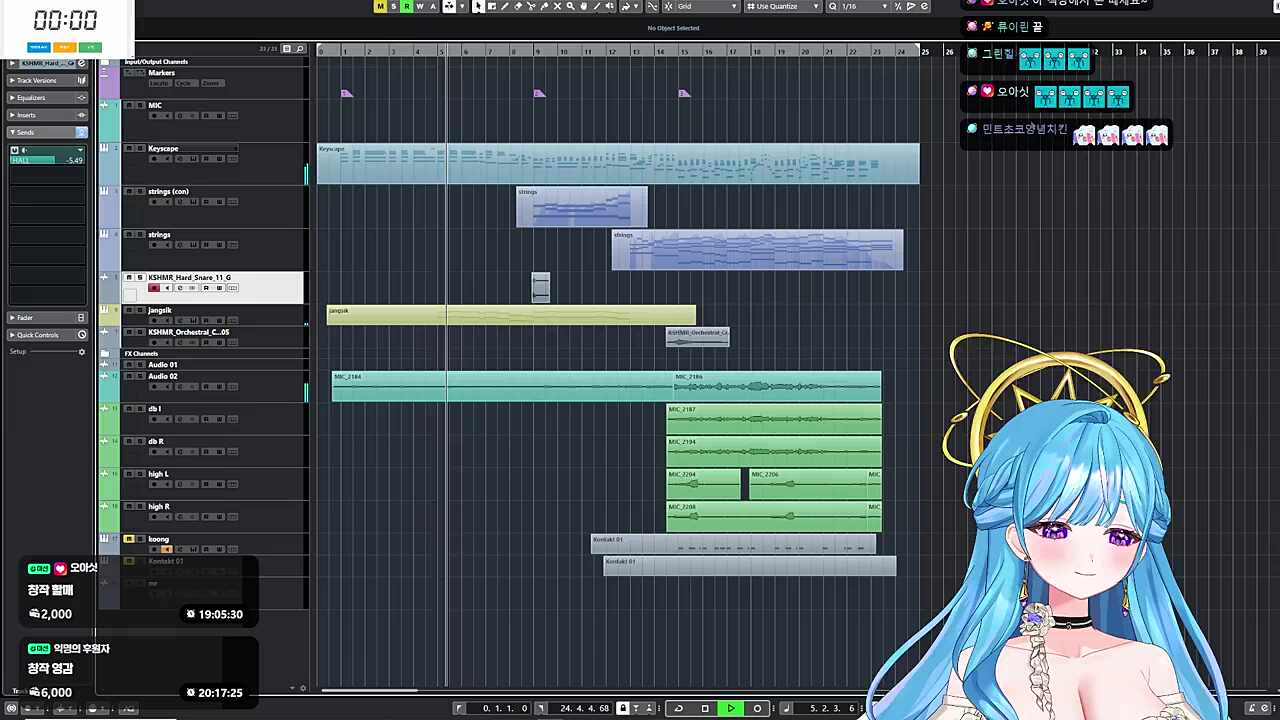Viewport: 1280px width, 720px height.
Task: Click the HALL send level slider
Action: (47, 160)
